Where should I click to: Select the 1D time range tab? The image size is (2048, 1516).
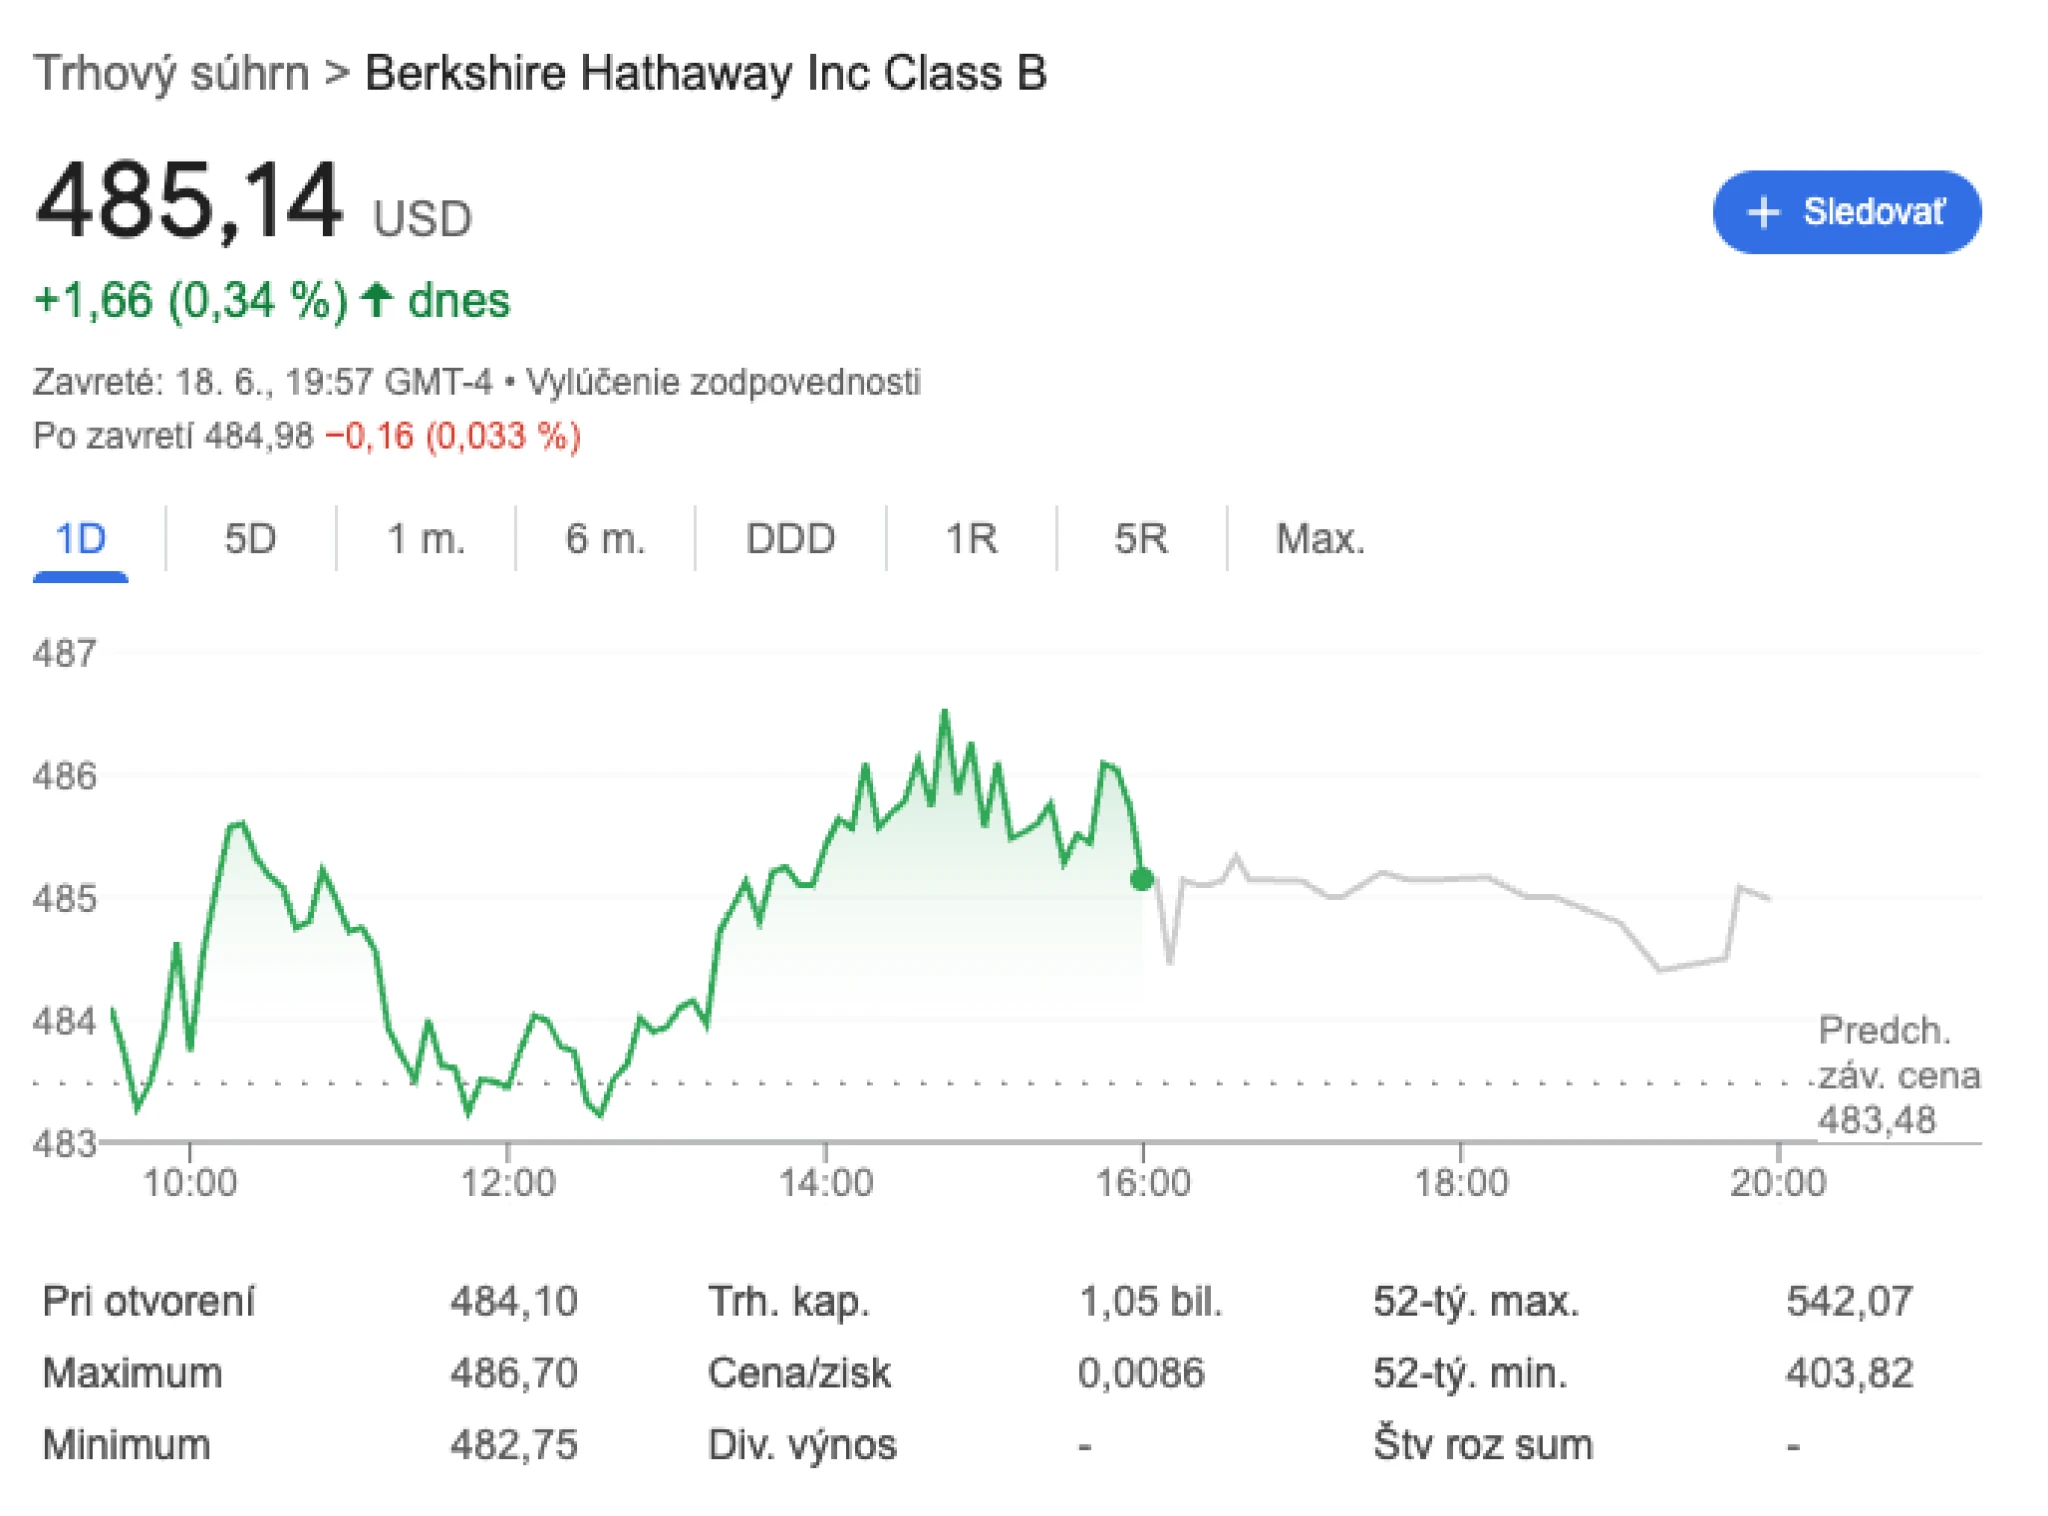coord(80,540)
